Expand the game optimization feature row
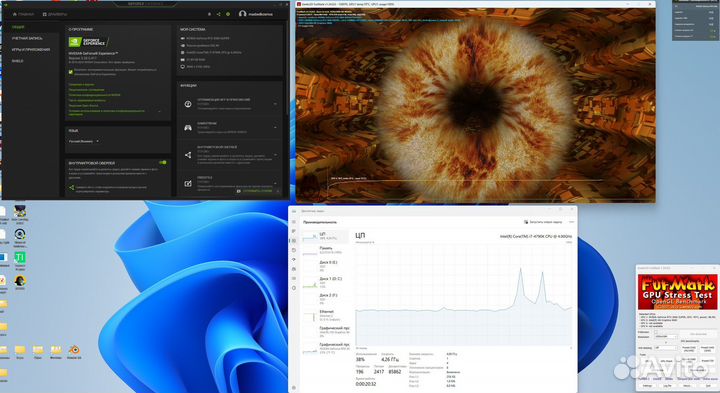 275,104
